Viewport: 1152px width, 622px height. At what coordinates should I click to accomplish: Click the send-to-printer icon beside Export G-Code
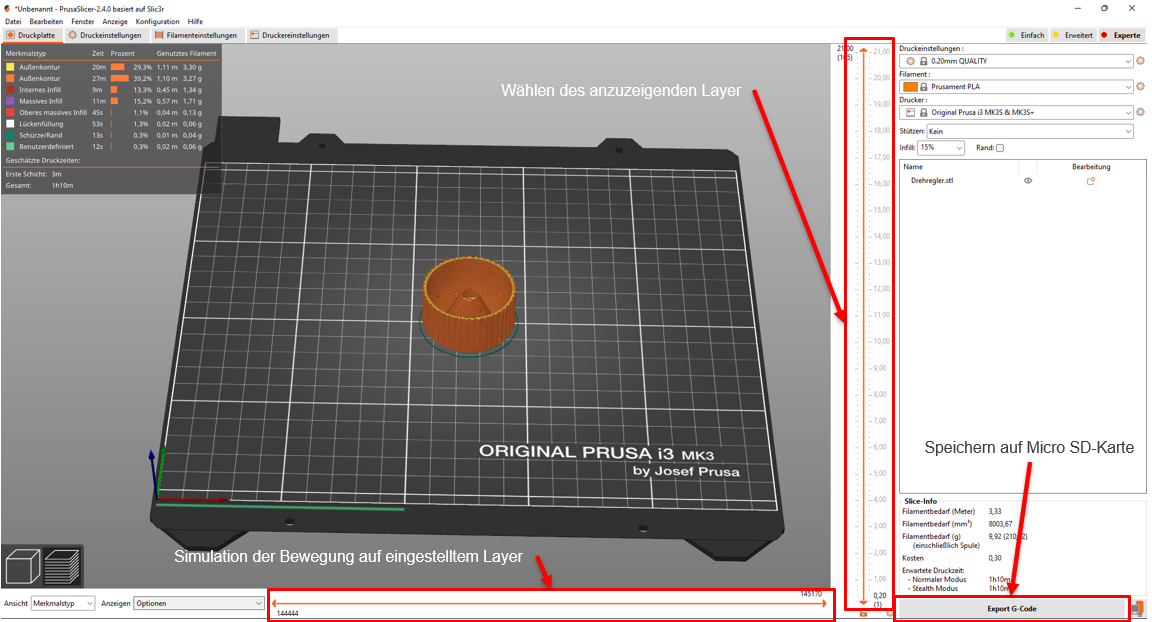[1138, 608]
